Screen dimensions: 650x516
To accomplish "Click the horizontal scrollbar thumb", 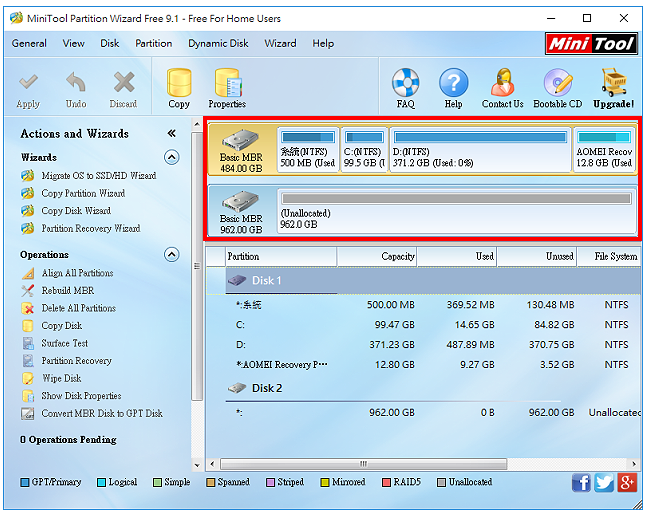I will [x=364, y=463].
